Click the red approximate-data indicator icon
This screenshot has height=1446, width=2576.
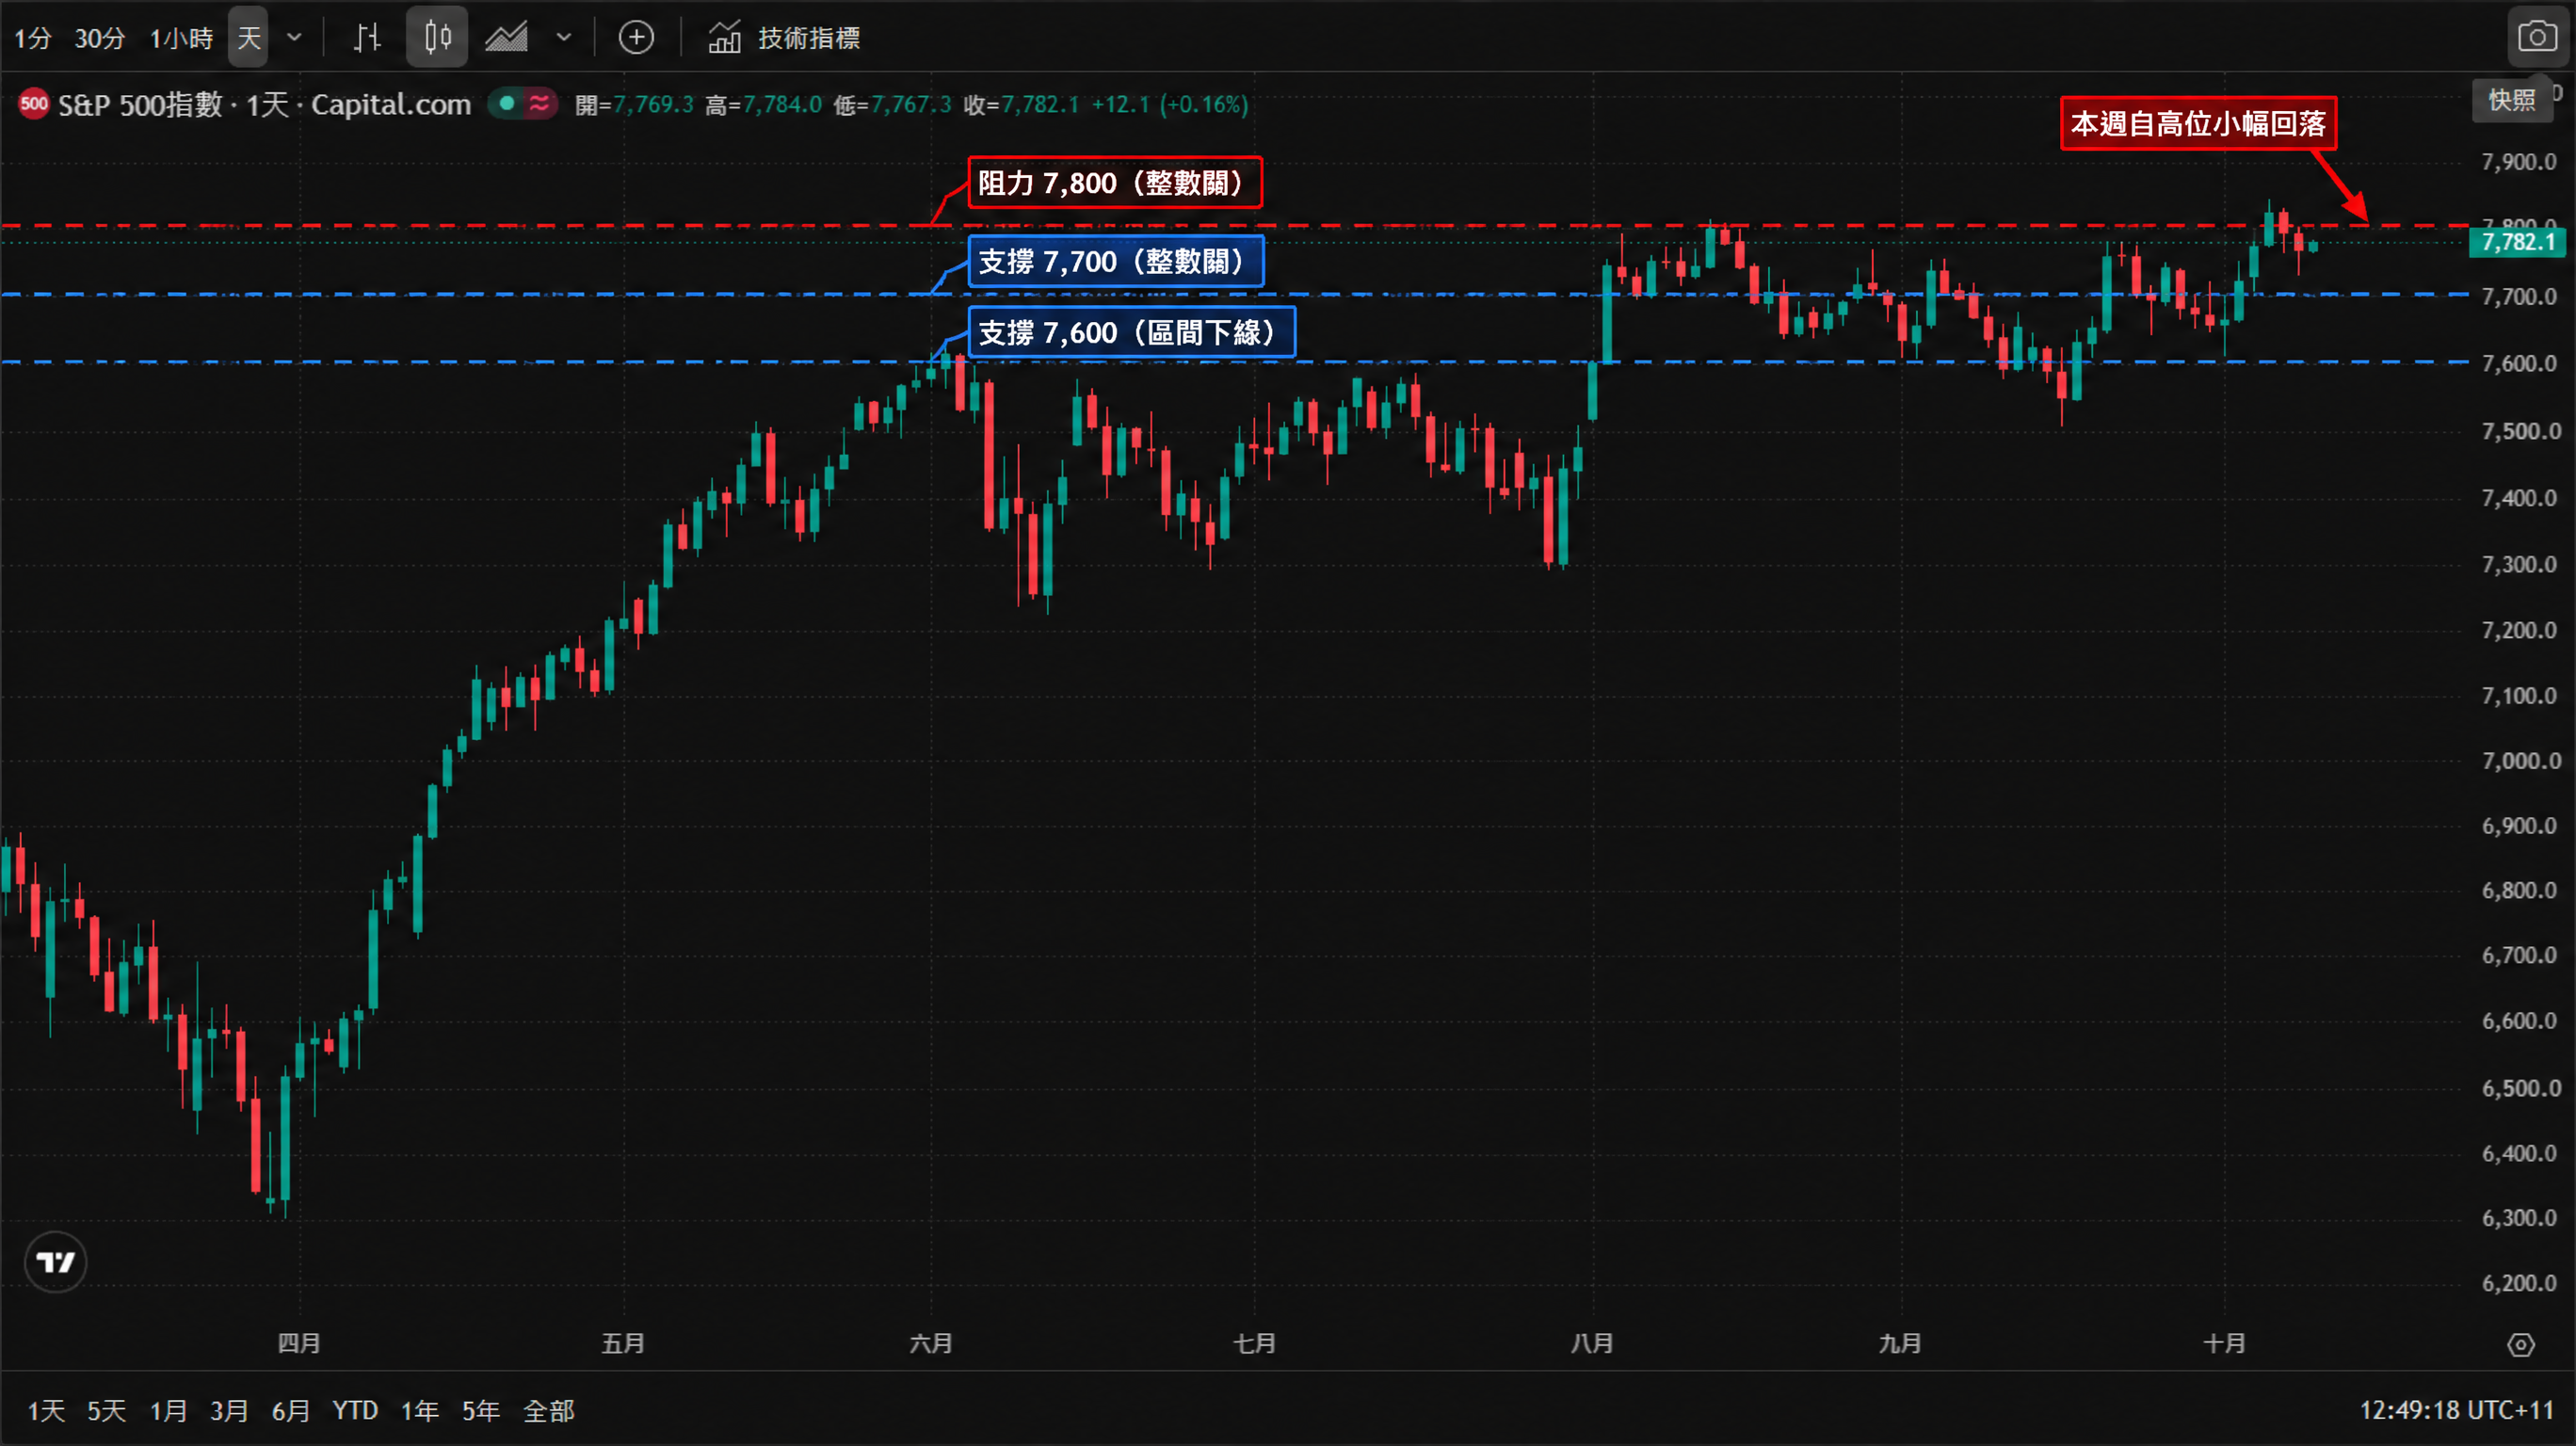point(540,103)
